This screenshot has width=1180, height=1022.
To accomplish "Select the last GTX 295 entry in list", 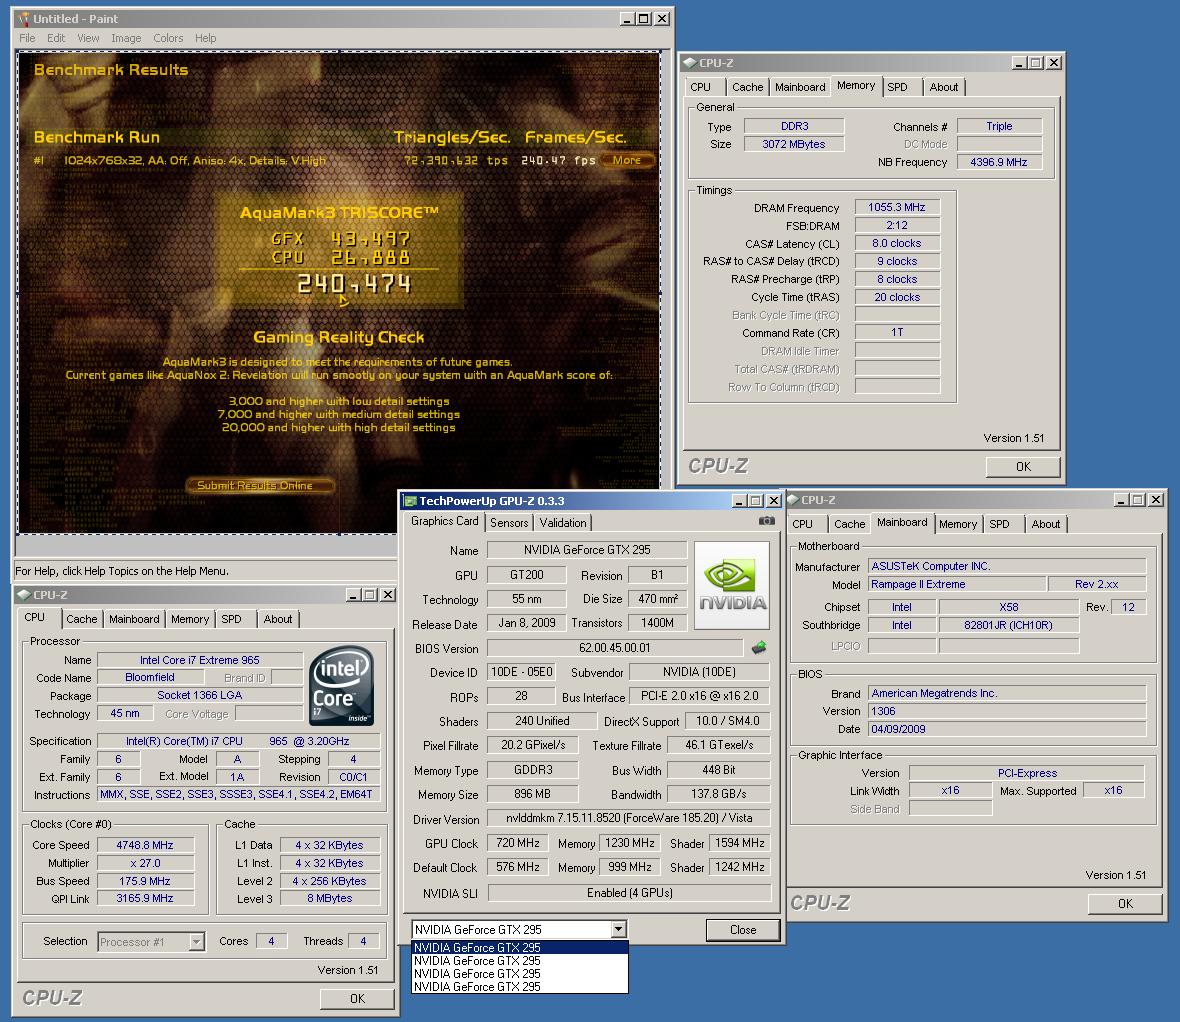I will coord(519,987).
